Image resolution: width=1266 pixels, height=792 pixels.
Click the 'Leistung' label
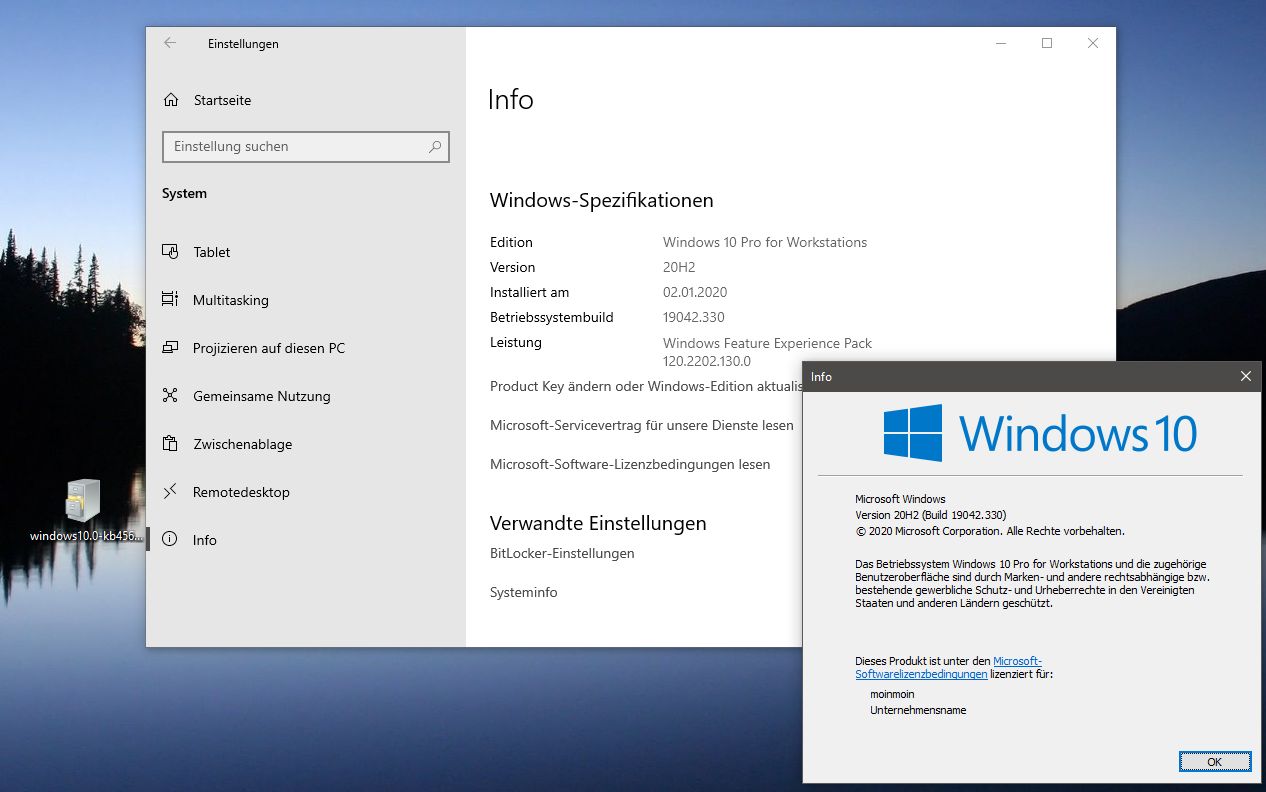516,342
